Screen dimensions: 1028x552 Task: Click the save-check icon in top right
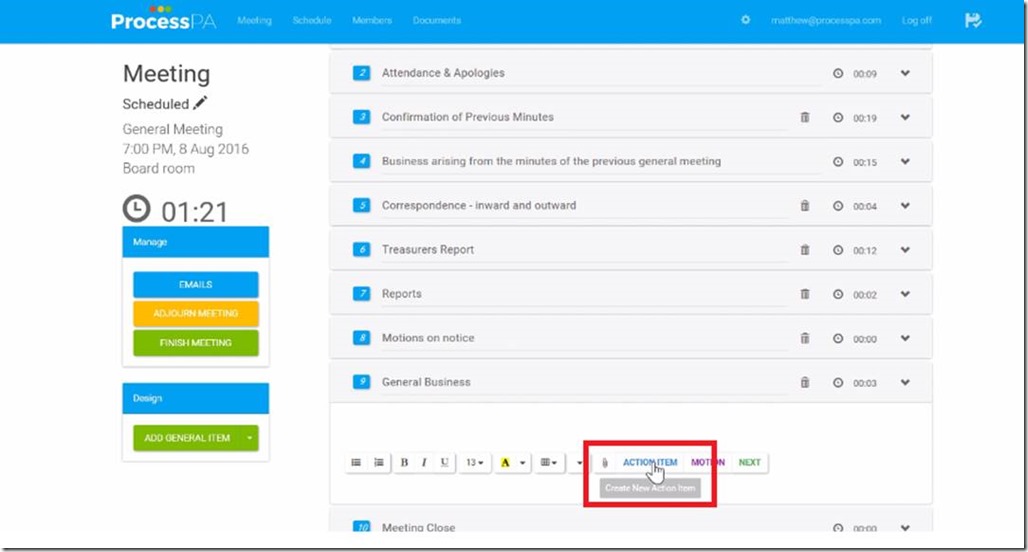973,20
